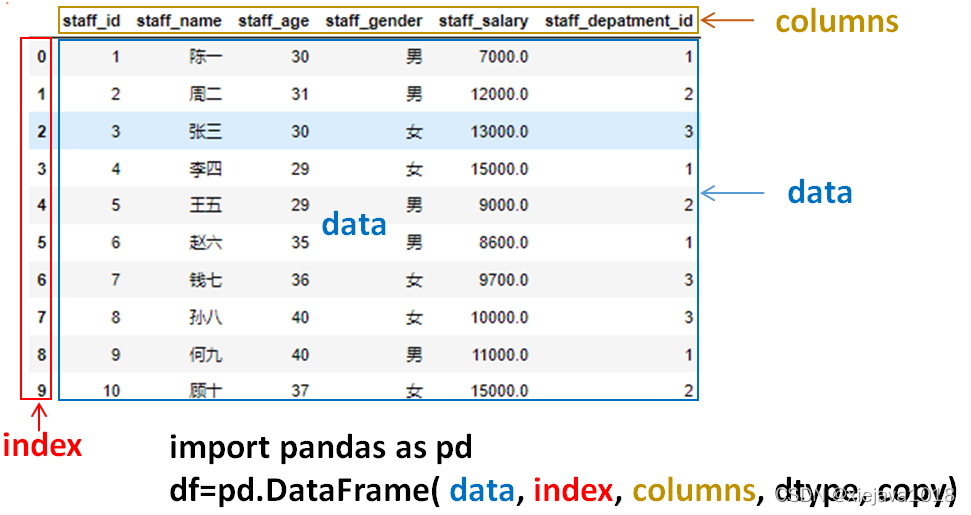Select gender 女 in 顾十's row

[x=414, y=391]
